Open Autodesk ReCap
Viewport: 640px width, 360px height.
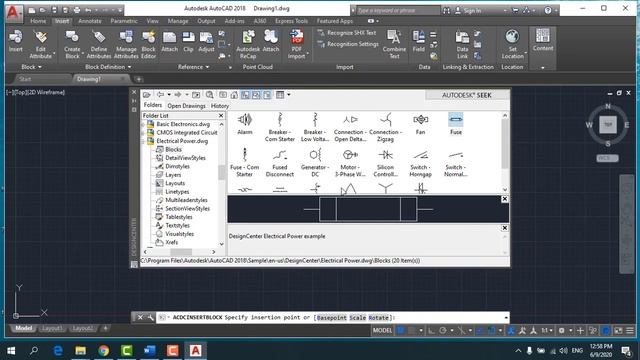click(x=248, y=44)
